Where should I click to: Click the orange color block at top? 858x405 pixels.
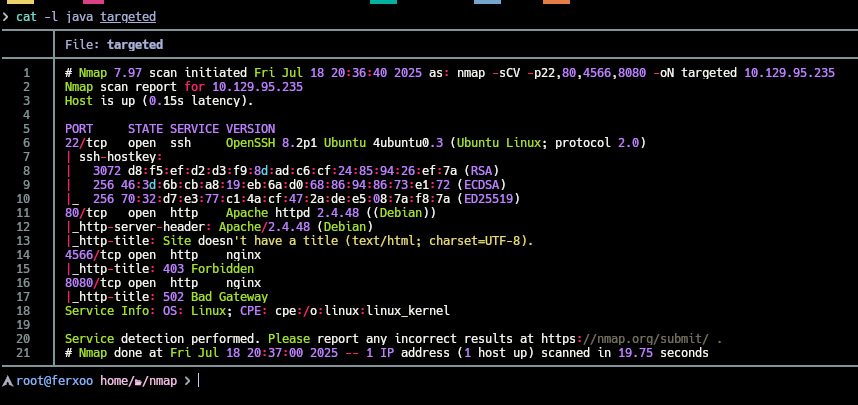pos(557,2)
